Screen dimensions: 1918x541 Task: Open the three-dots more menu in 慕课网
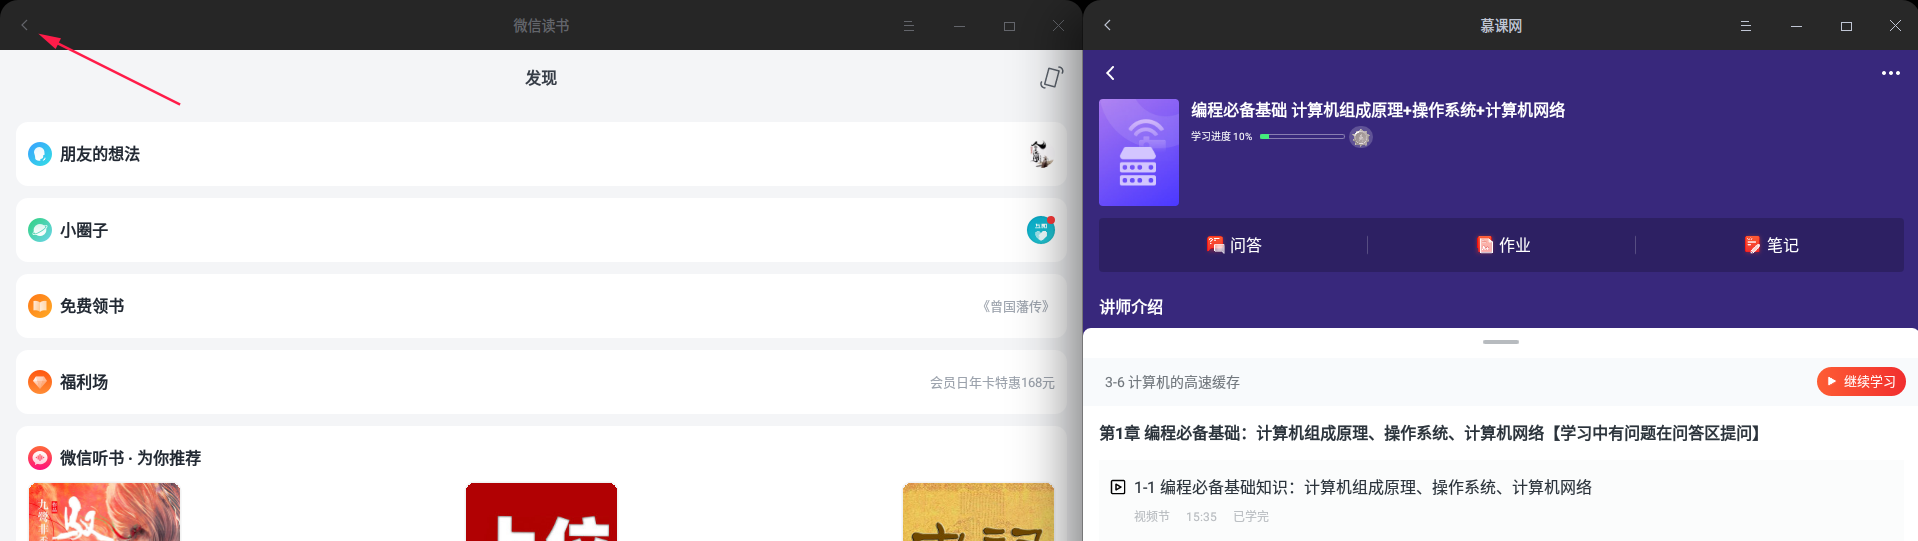pyautogui.click(x=1890, y=73)
